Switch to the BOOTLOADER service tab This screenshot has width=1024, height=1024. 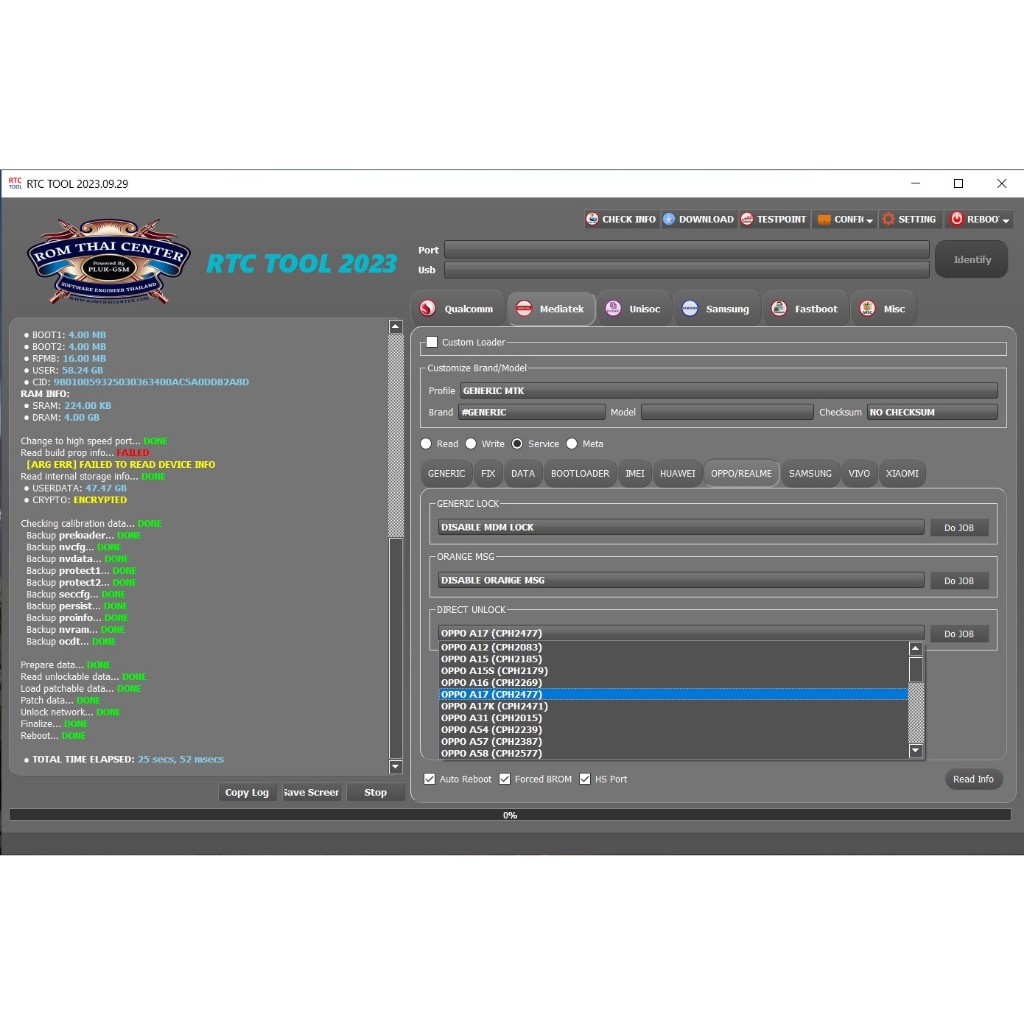[580, 473]
